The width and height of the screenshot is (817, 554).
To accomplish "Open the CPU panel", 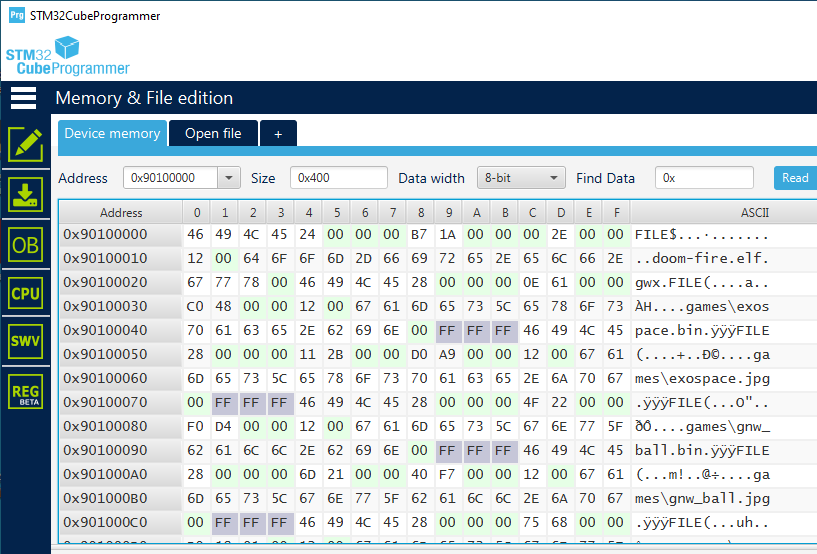I will [25, 293].
